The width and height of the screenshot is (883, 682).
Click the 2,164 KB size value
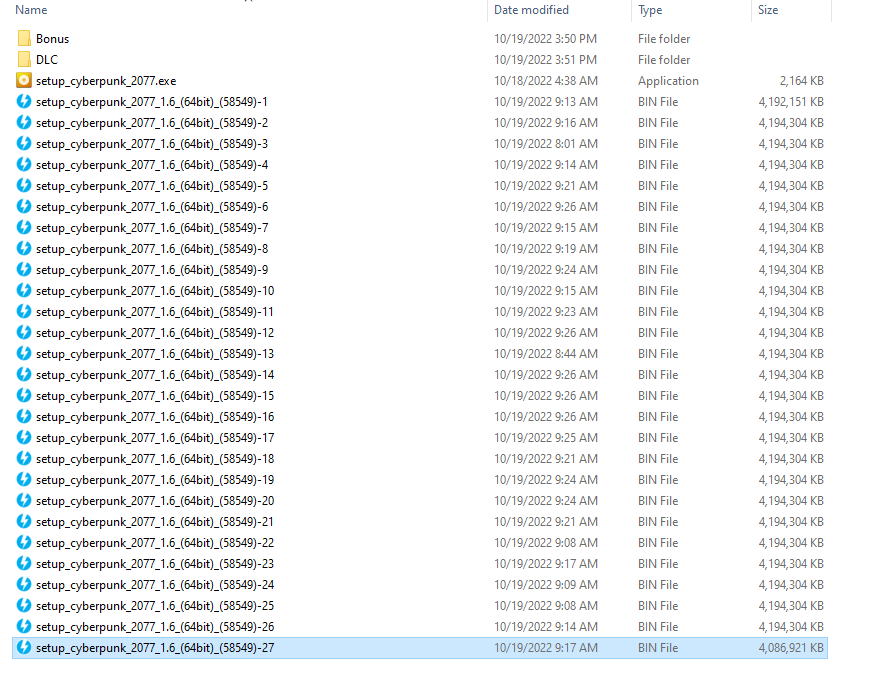pos(801,81)
